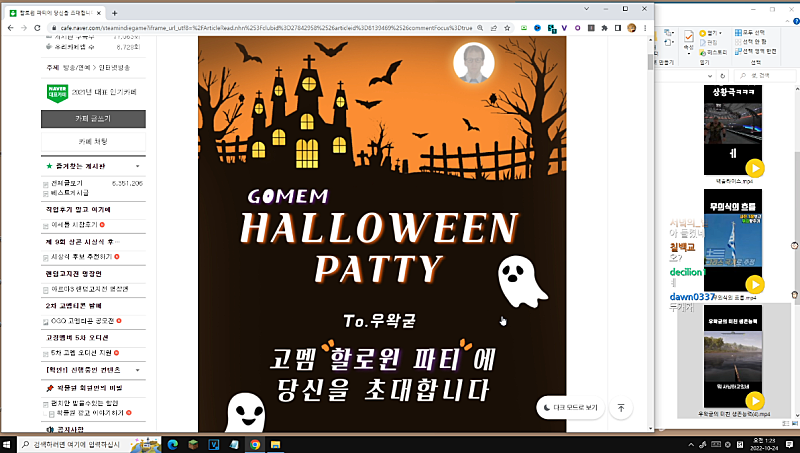The image size is (800, 453).
Task: Toggle dark mode view (다크 모드로 보기)
Action: coord(569,407)
